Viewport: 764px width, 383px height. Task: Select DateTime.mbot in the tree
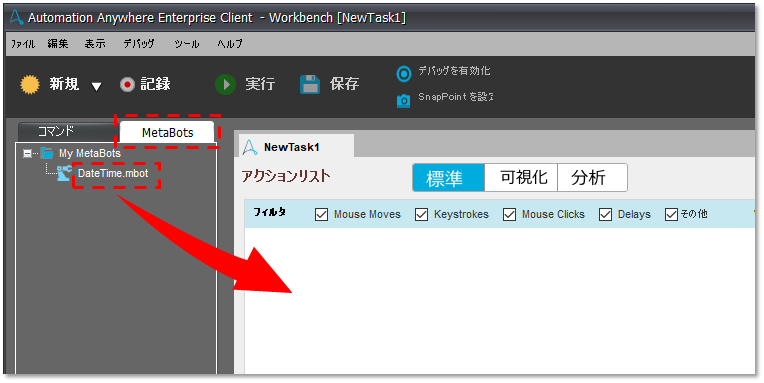click(x=113, y=173)
